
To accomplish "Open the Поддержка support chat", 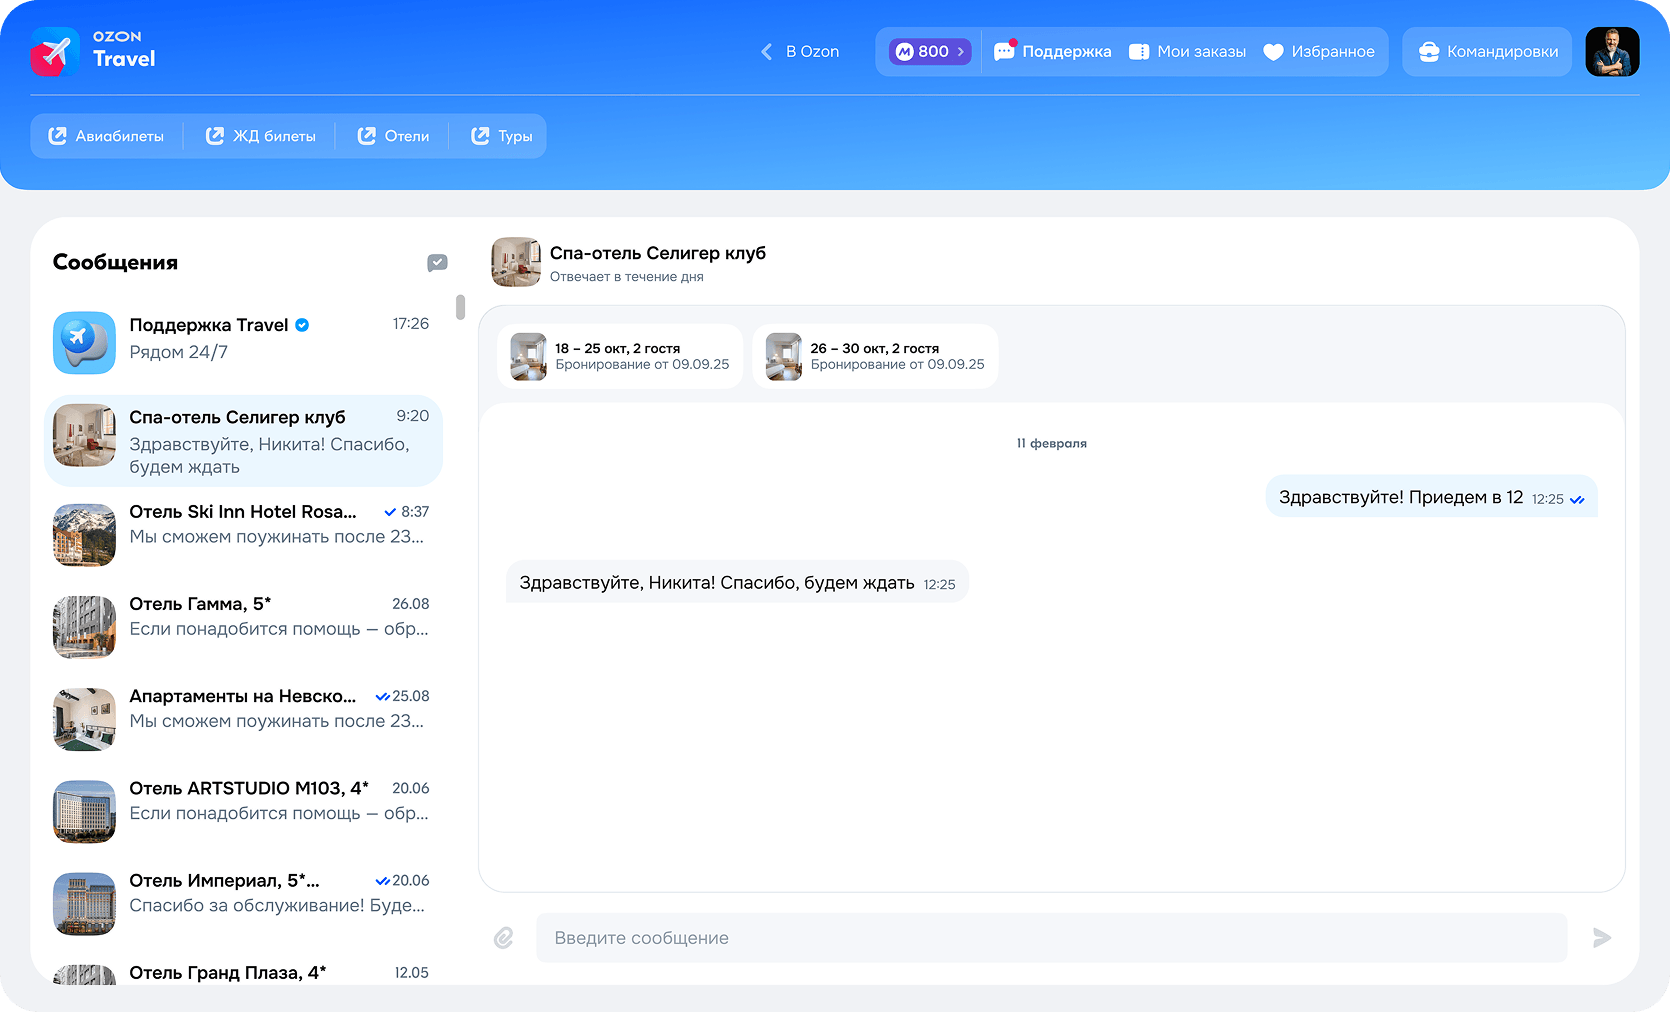I will point(1053,52).
